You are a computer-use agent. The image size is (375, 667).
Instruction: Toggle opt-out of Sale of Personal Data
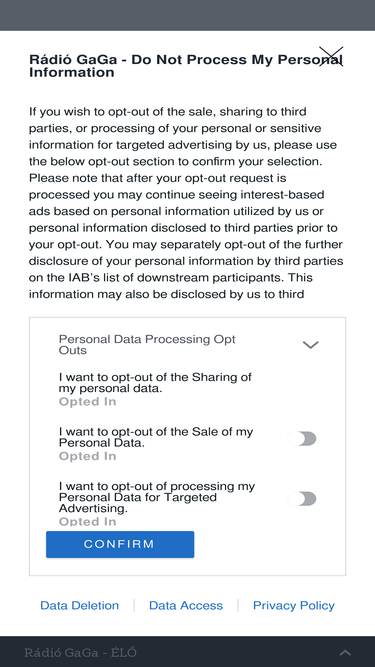pyautogui.click(x=302, y=439)
